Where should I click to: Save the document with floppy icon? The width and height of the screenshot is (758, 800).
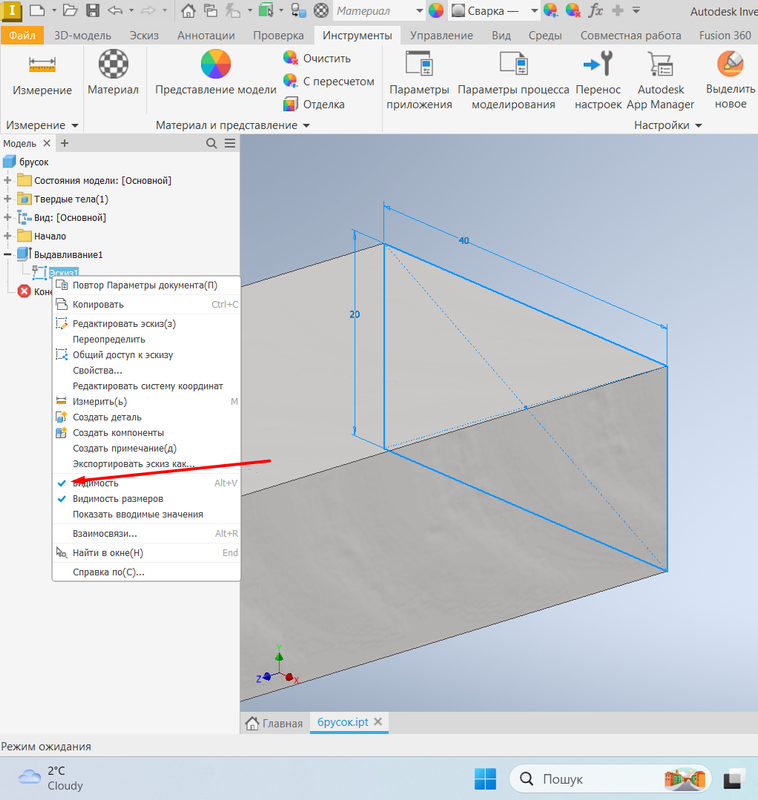92,10
